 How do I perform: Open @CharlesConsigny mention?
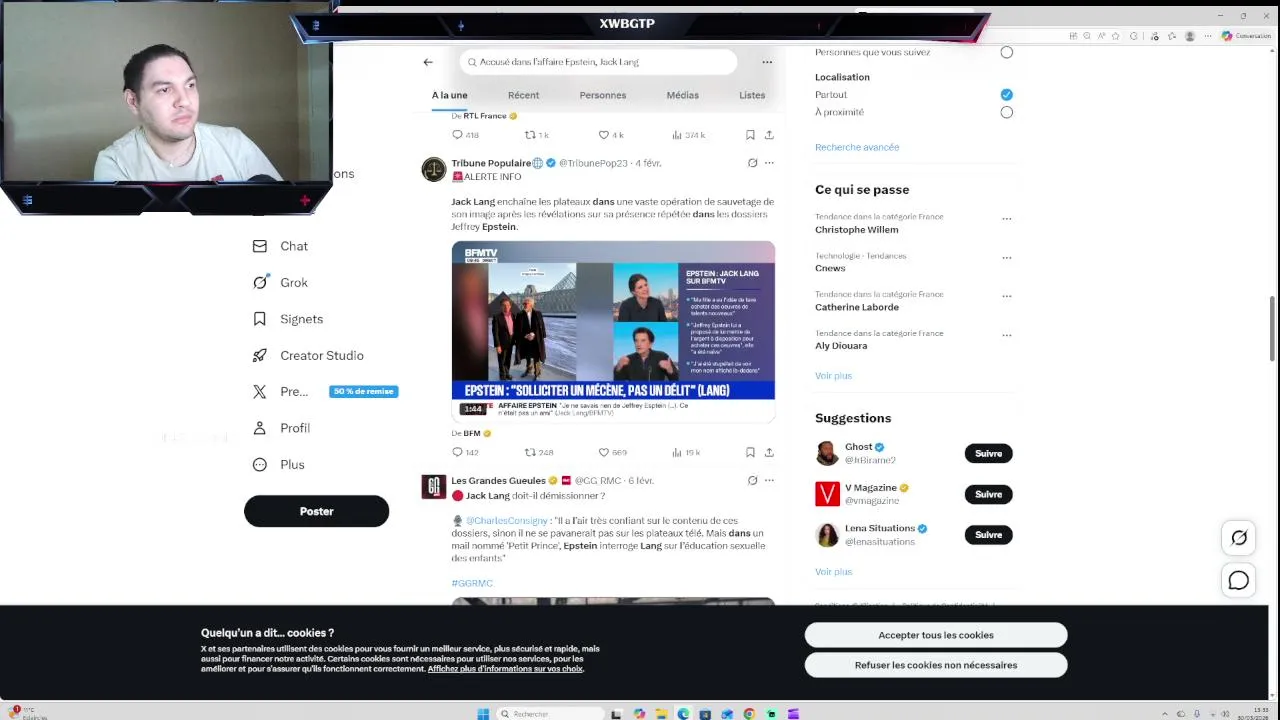tap(506, 521)
